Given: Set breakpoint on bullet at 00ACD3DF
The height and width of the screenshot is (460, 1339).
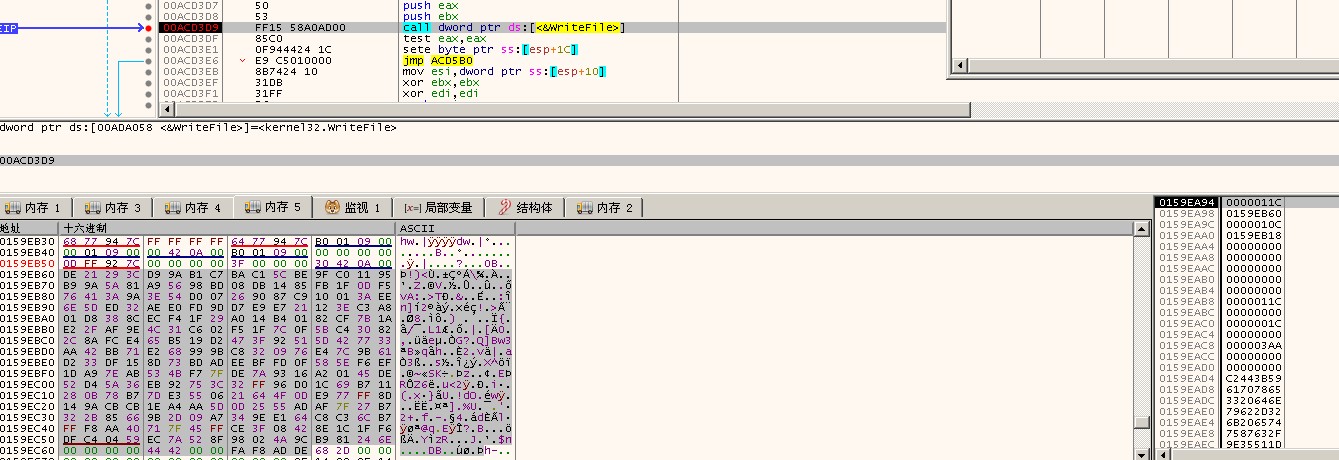Looking at the screenshot, I should coord(149,39).
